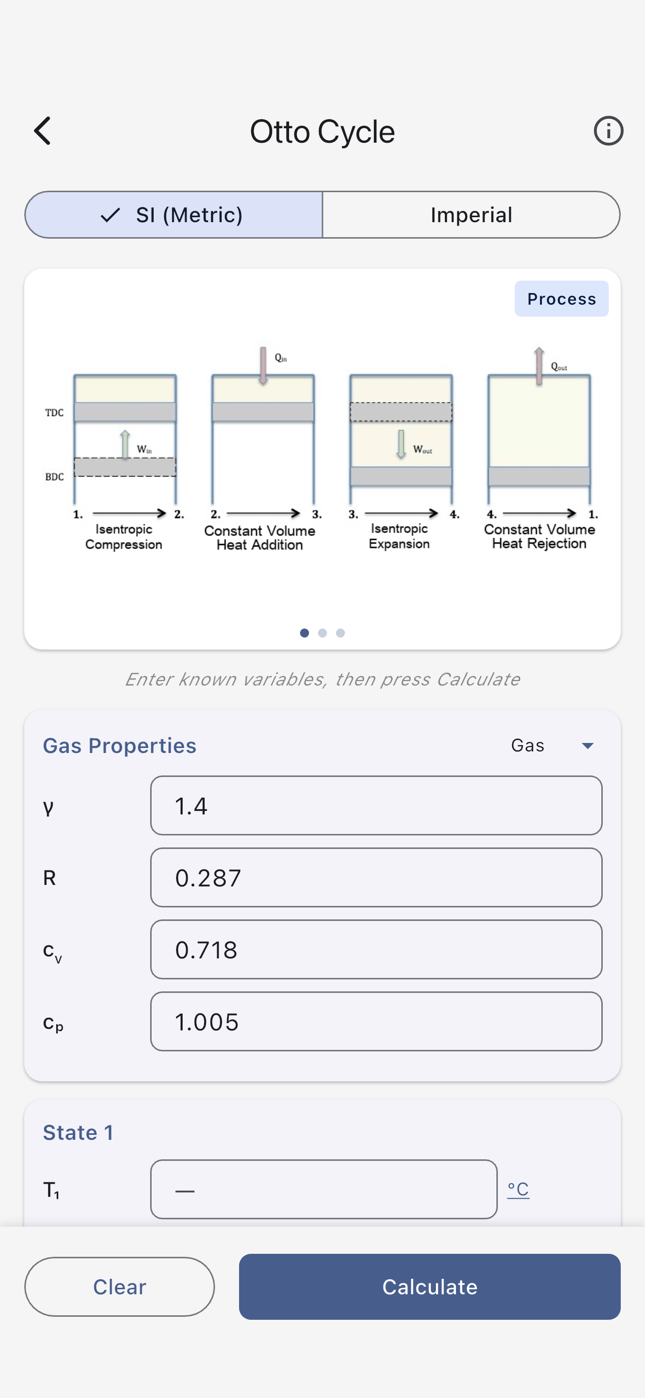Tap the checkmark in the SI selector
Screen dimensions: 645x1398
[x=110, y=214]
